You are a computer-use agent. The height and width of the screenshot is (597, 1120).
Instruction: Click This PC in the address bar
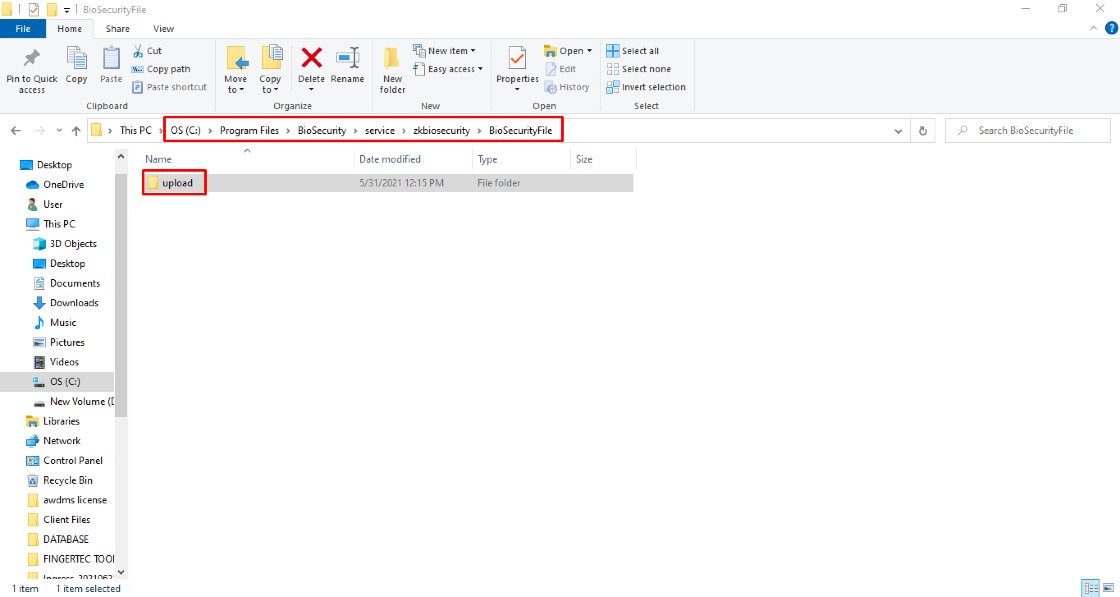click(x=136, y=131)
